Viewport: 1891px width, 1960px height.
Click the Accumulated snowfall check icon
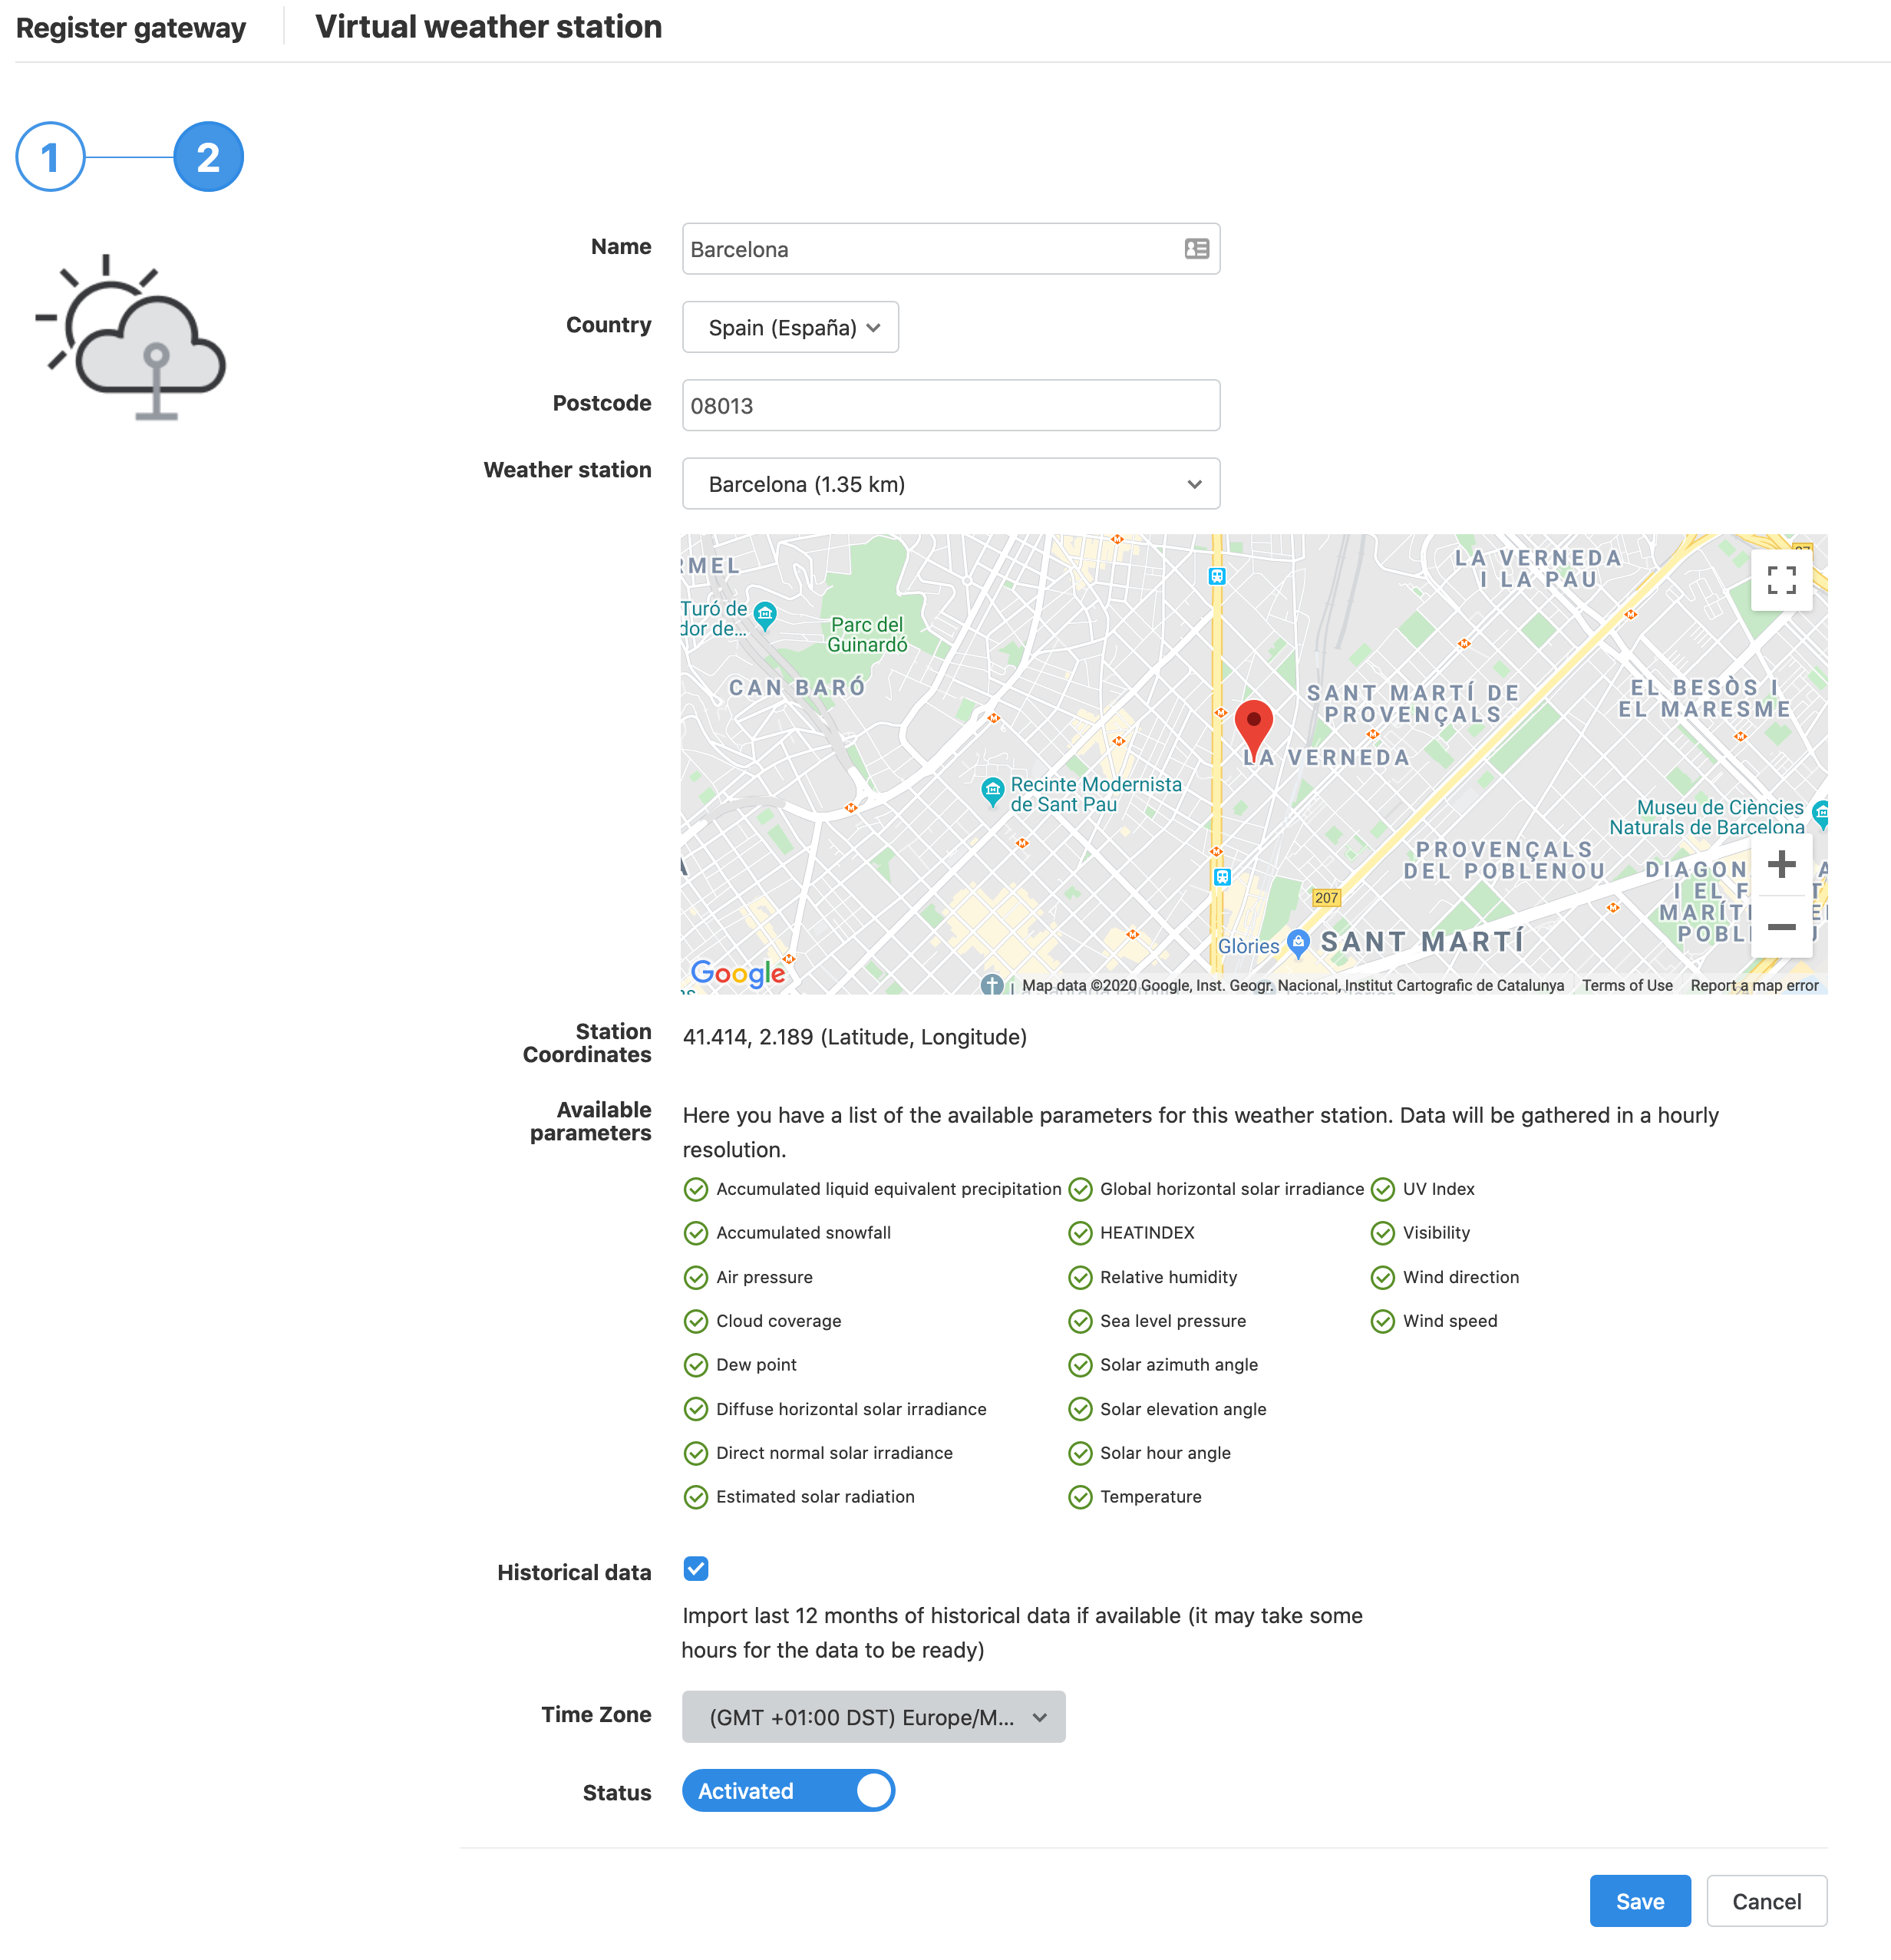coord(696,1233)
